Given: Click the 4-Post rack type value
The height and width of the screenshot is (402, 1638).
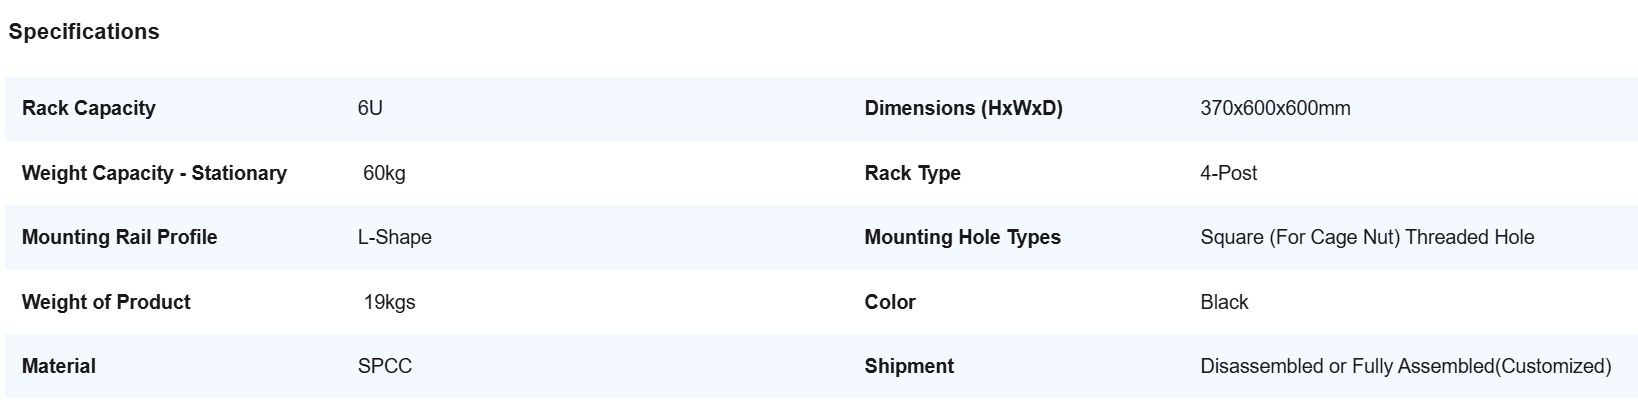Looking at the screenshot, I should (1228, 173).
